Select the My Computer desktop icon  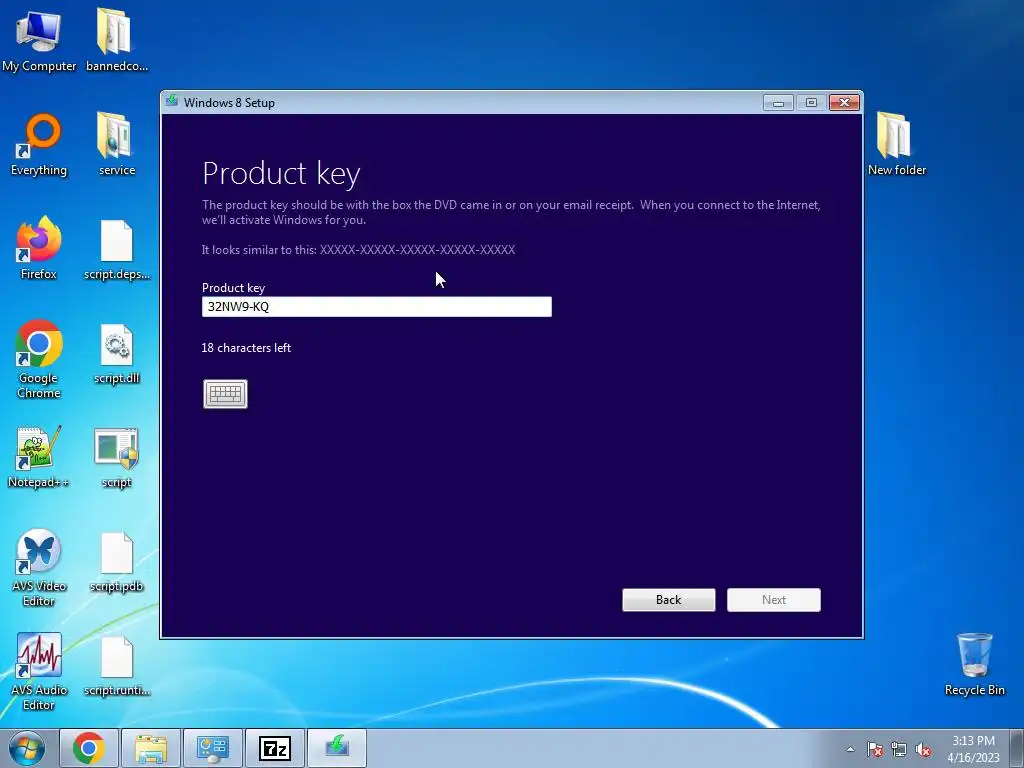click(39, 41)
